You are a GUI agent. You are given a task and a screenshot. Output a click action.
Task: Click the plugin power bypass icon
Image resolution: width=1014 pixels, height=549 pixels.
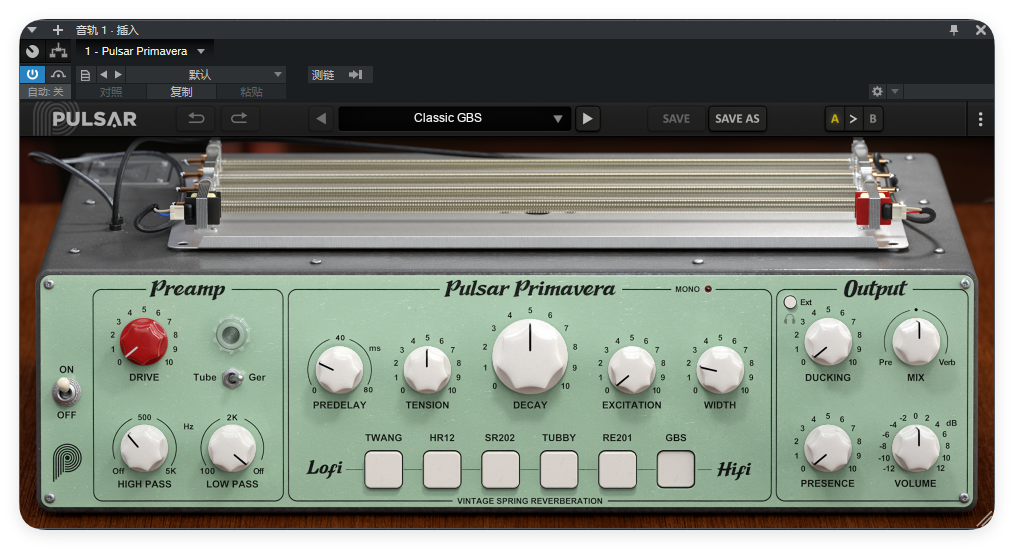coord(32,74)
